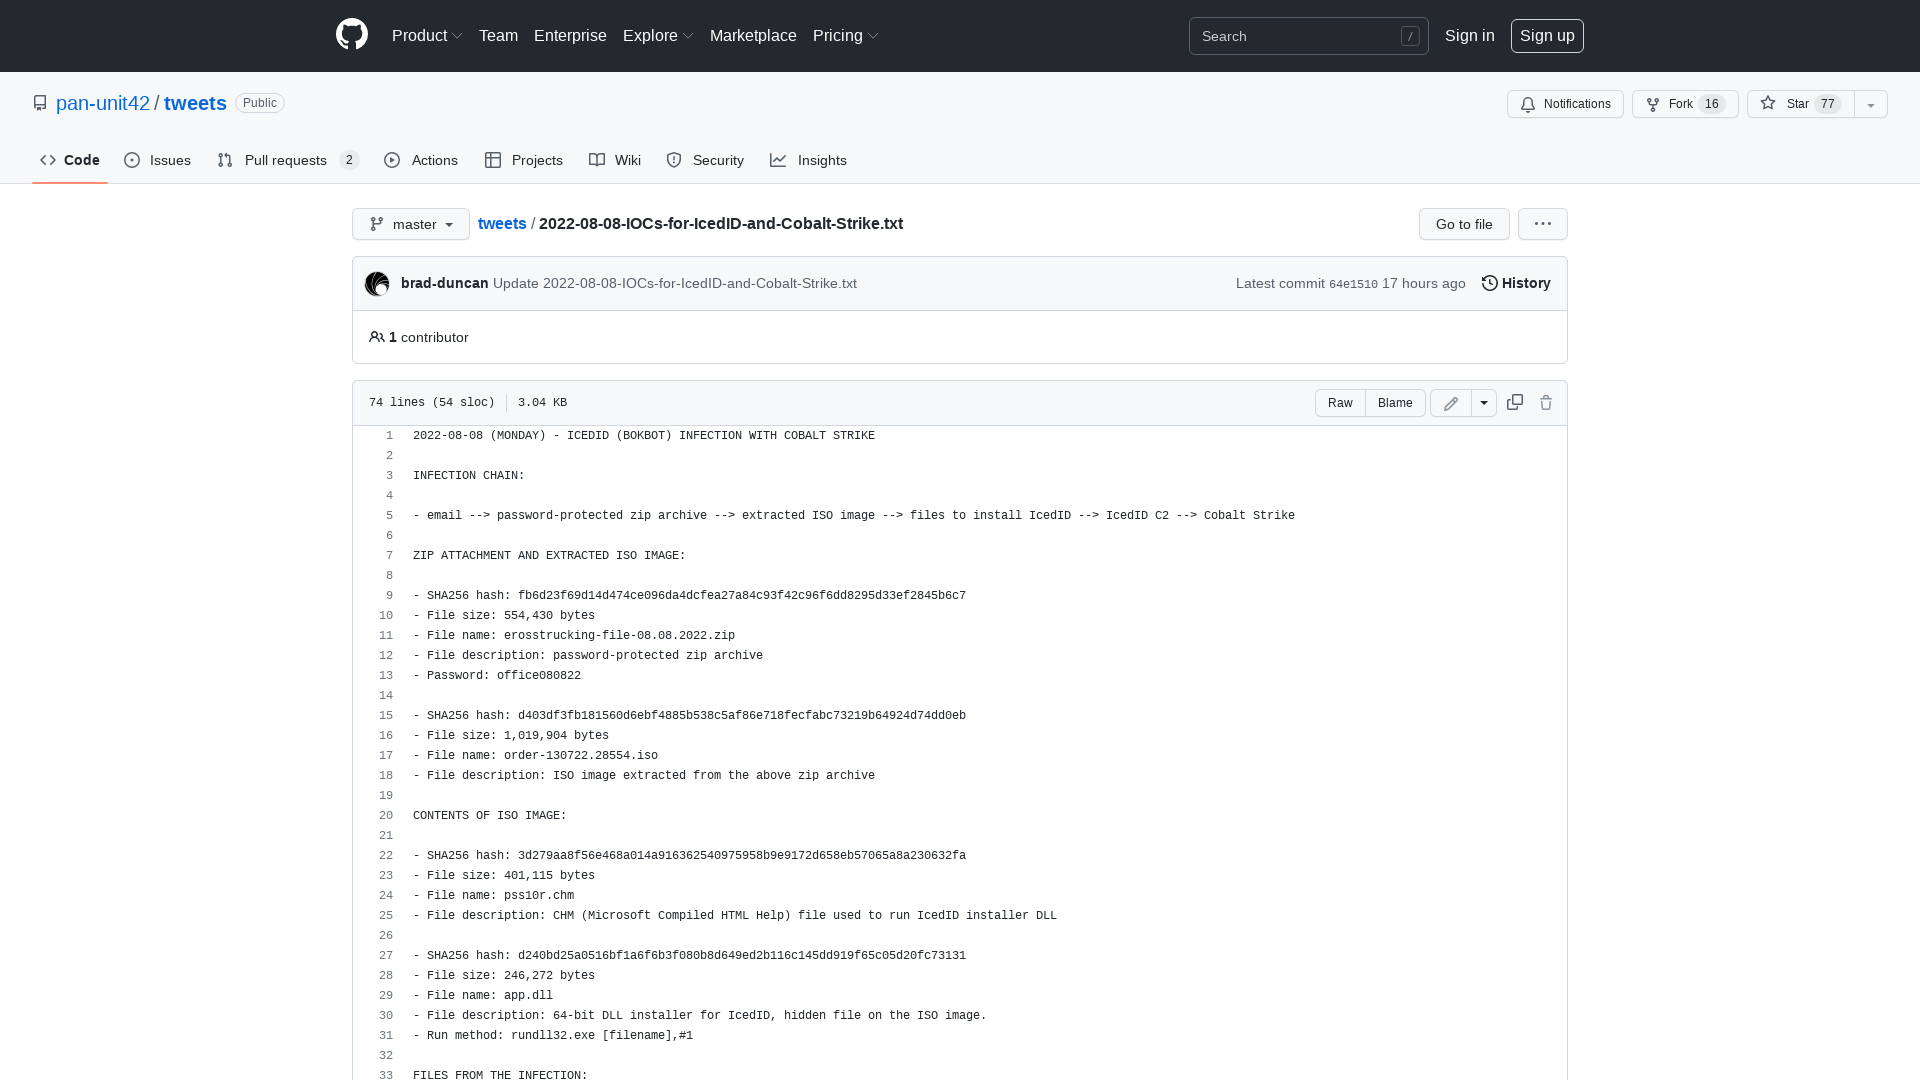Image resolution: width=1920 pixels, height=1080 pixels.
Task: Expand the Explore dropdown menu
Action: click(658, 36)
